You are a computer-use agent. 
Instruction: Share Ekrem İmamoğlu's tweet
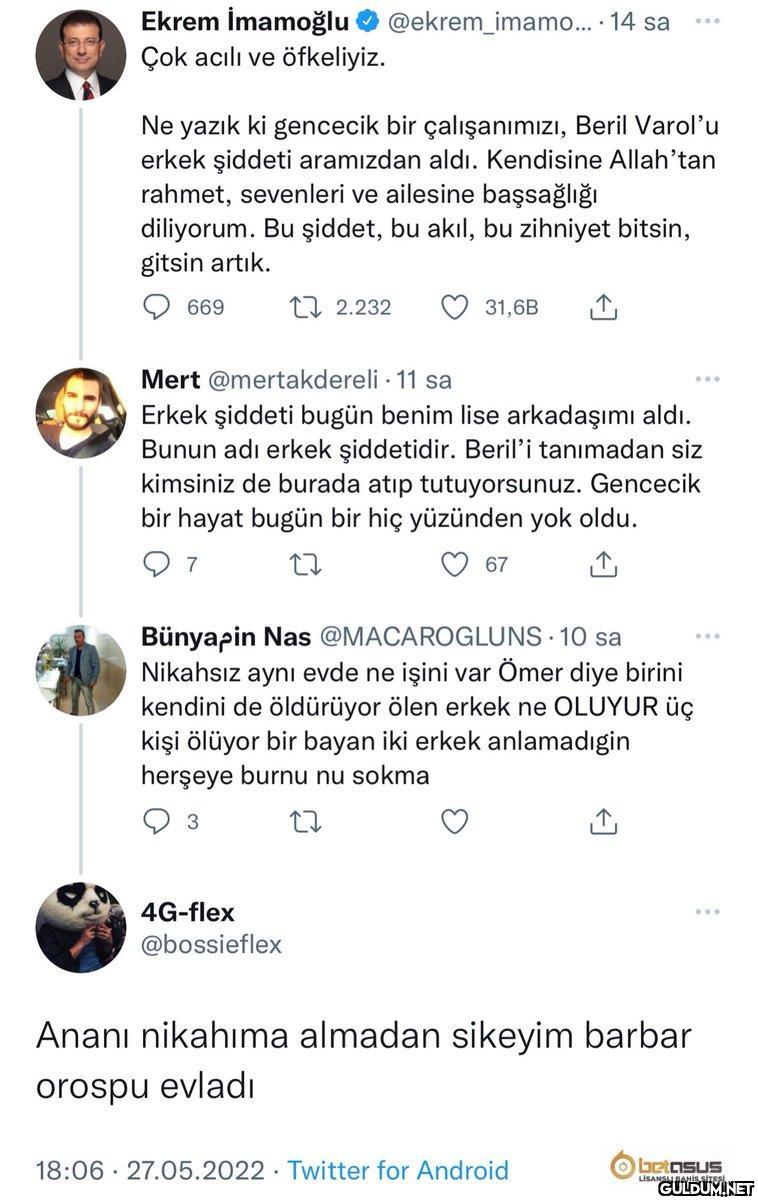tap(602, 307)
